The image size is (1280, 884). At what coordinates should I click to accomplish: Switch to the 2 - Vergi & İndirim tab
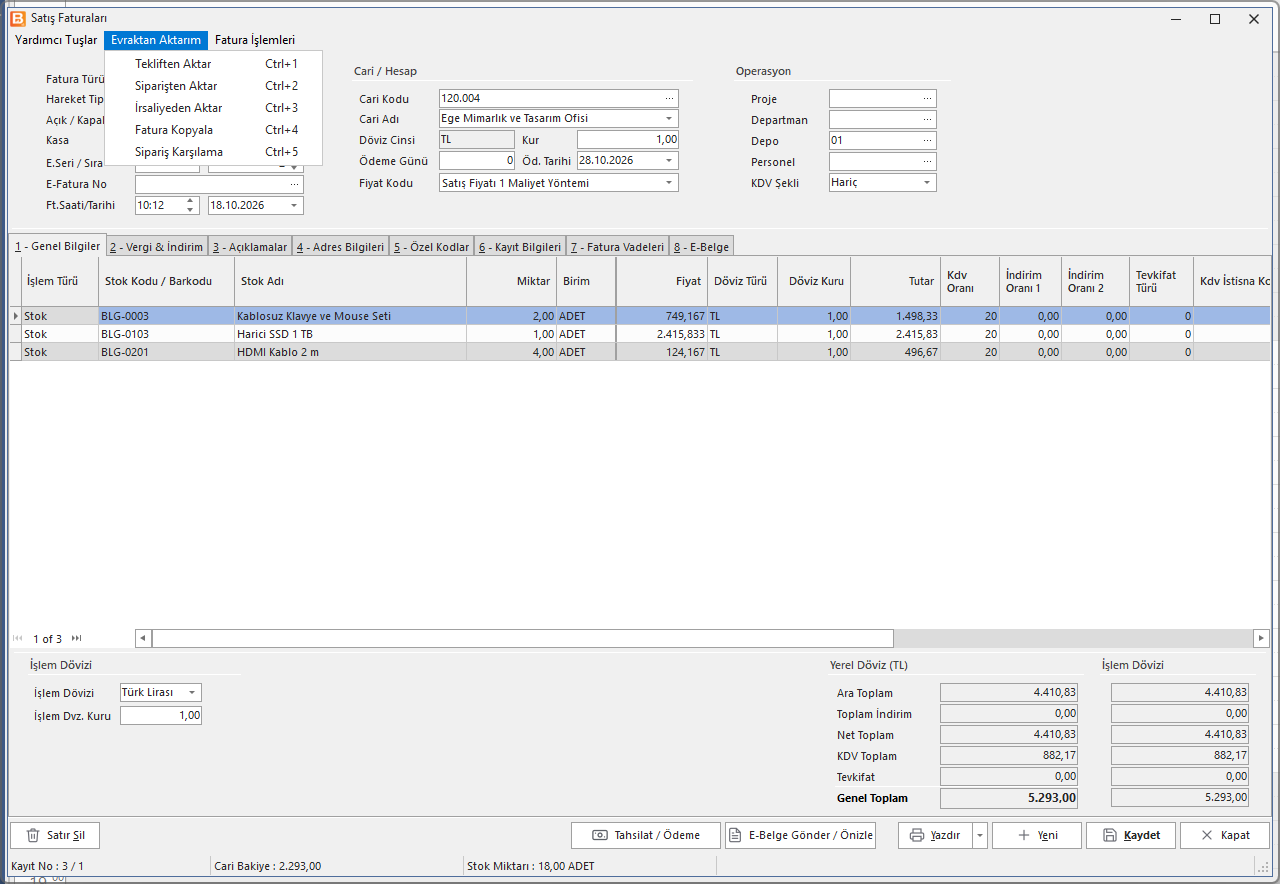pos(156,247)
